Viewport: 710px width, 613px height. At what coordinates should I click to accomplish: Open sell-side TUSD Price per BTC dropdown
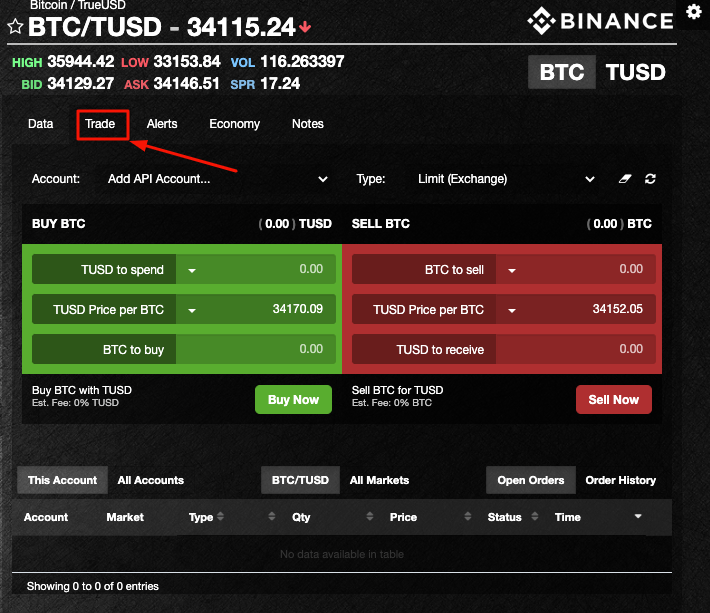(x=512, y=310)
